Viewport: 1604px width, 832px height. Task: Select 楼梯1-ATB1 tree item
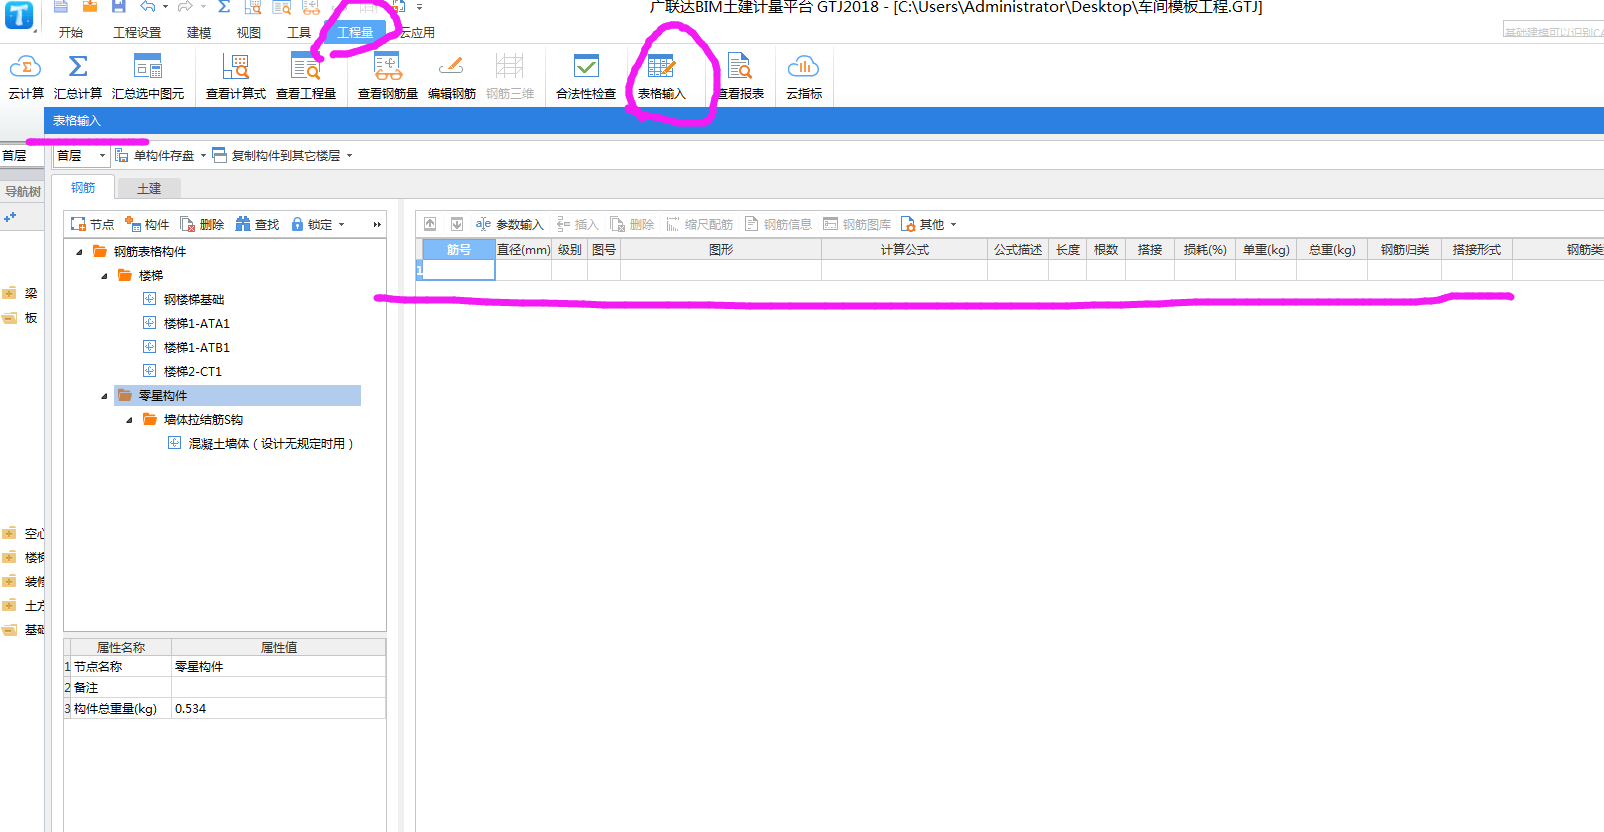click(x=197, y=348)
